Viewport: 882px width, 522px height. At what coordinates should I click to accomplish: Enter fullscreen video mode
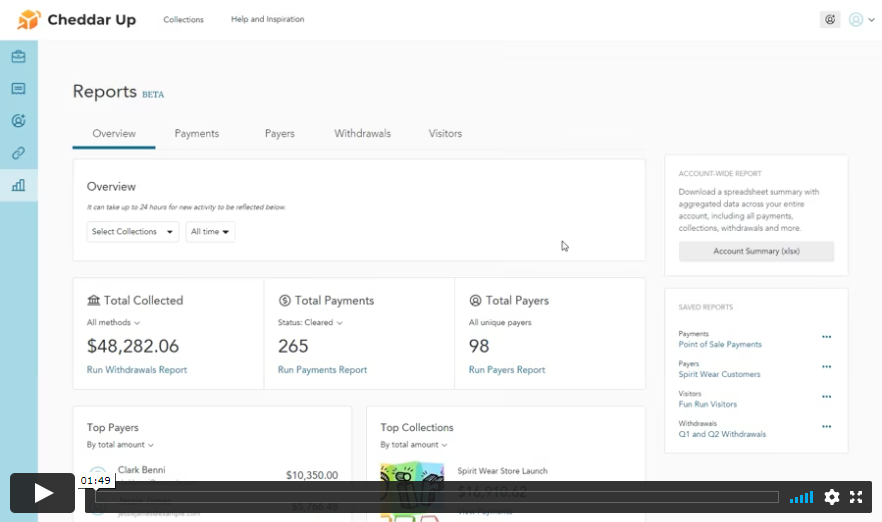coord(857,497)
